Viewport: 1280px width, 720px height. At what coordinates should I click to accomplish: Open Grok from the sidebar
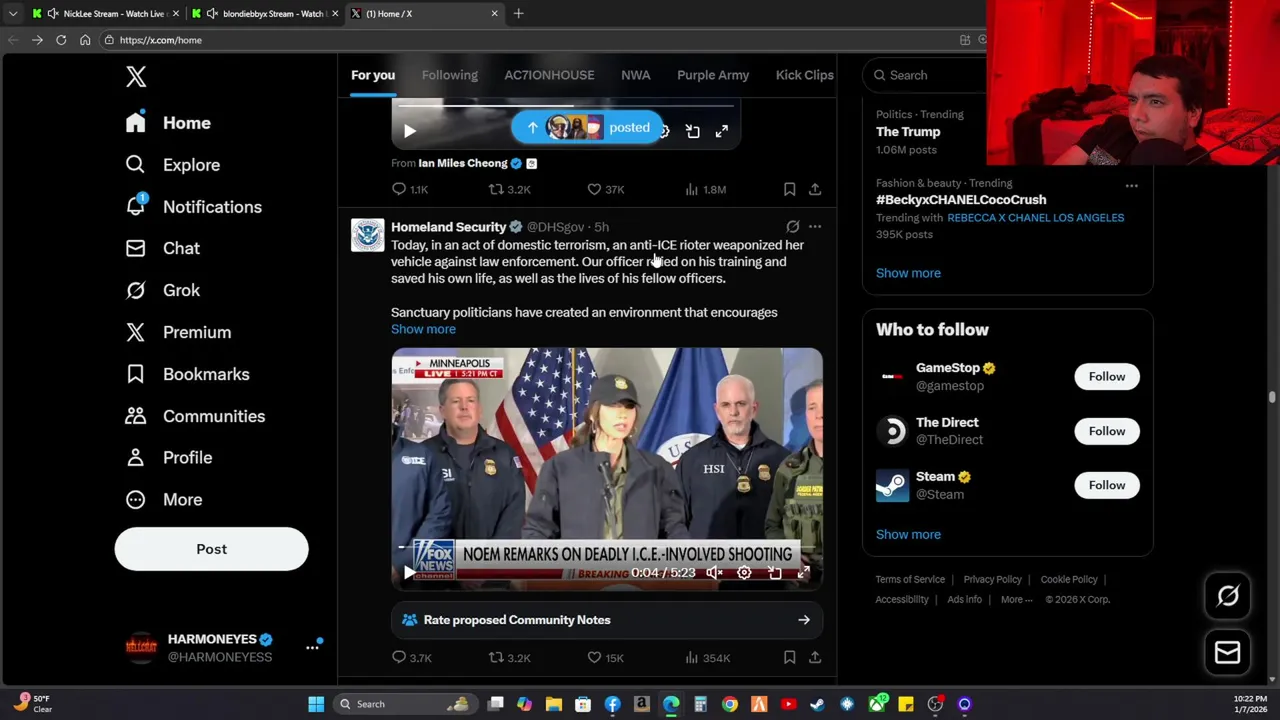tap(162, 290)
